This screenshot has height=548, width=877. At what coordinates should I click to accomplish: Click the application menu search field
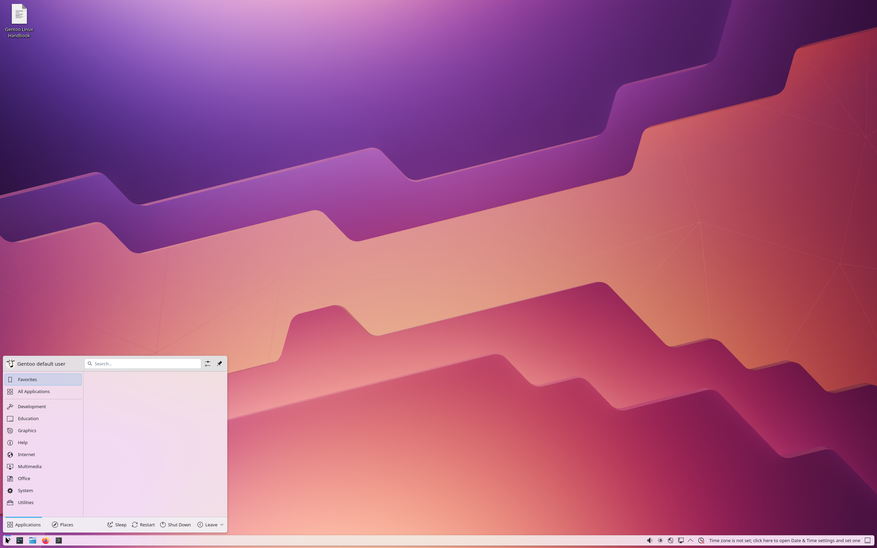[x=143, y=363]
